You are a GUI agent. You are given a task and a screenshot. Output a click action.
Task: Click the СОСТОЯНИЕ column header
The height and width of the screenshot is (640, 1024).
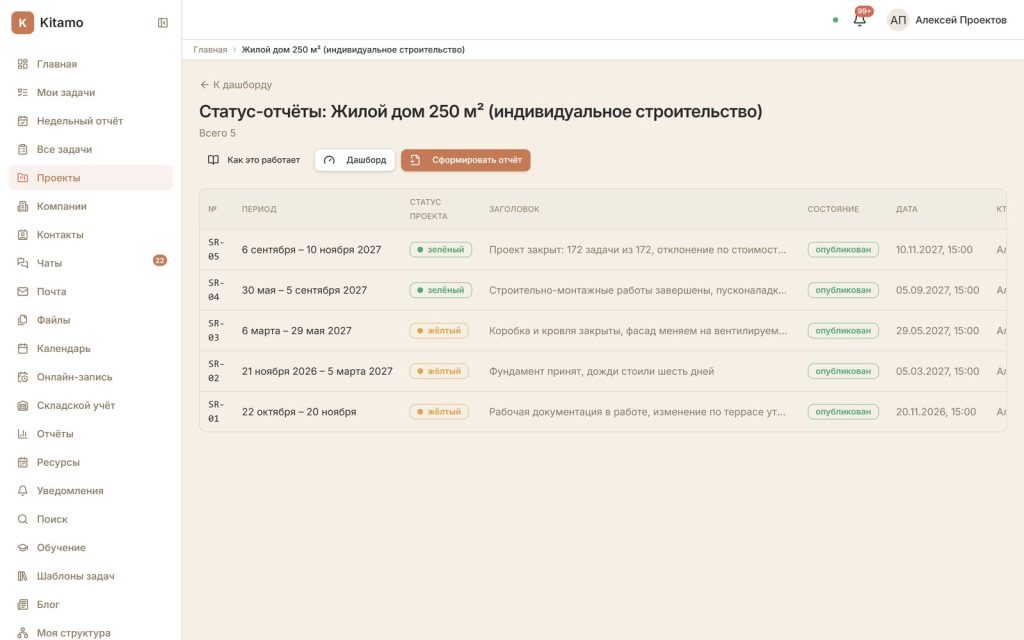coord(833,209)
